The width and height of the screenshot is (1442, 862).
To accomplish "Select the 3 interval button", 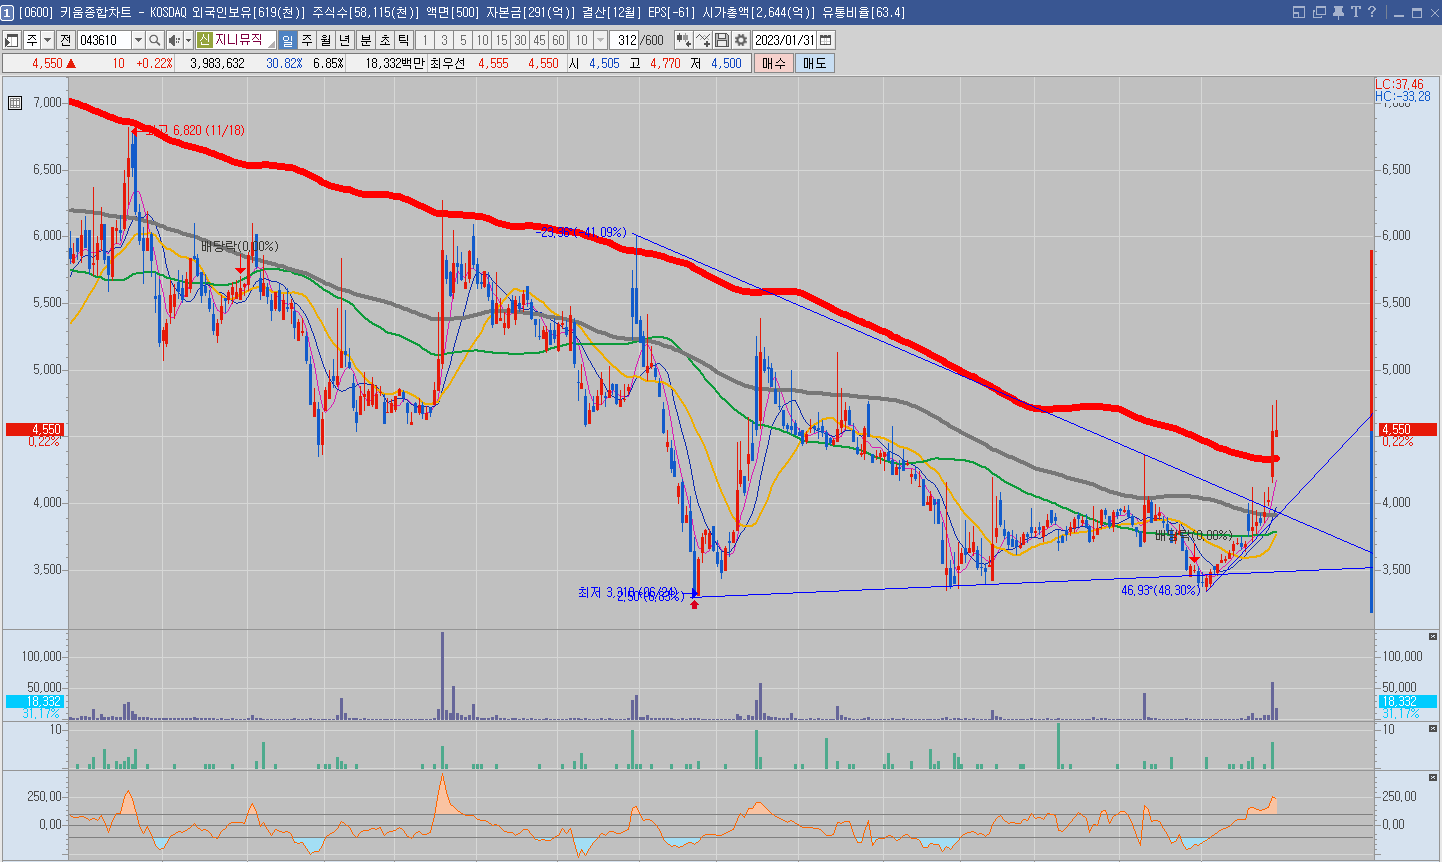I will click(444, 40).
